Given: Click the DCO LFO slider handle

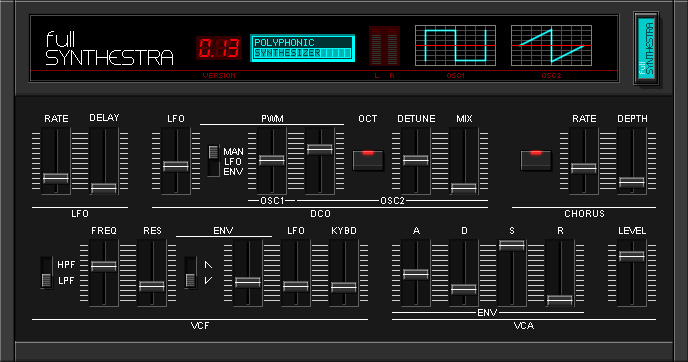Looking at the screenshot, I should 176,166.
